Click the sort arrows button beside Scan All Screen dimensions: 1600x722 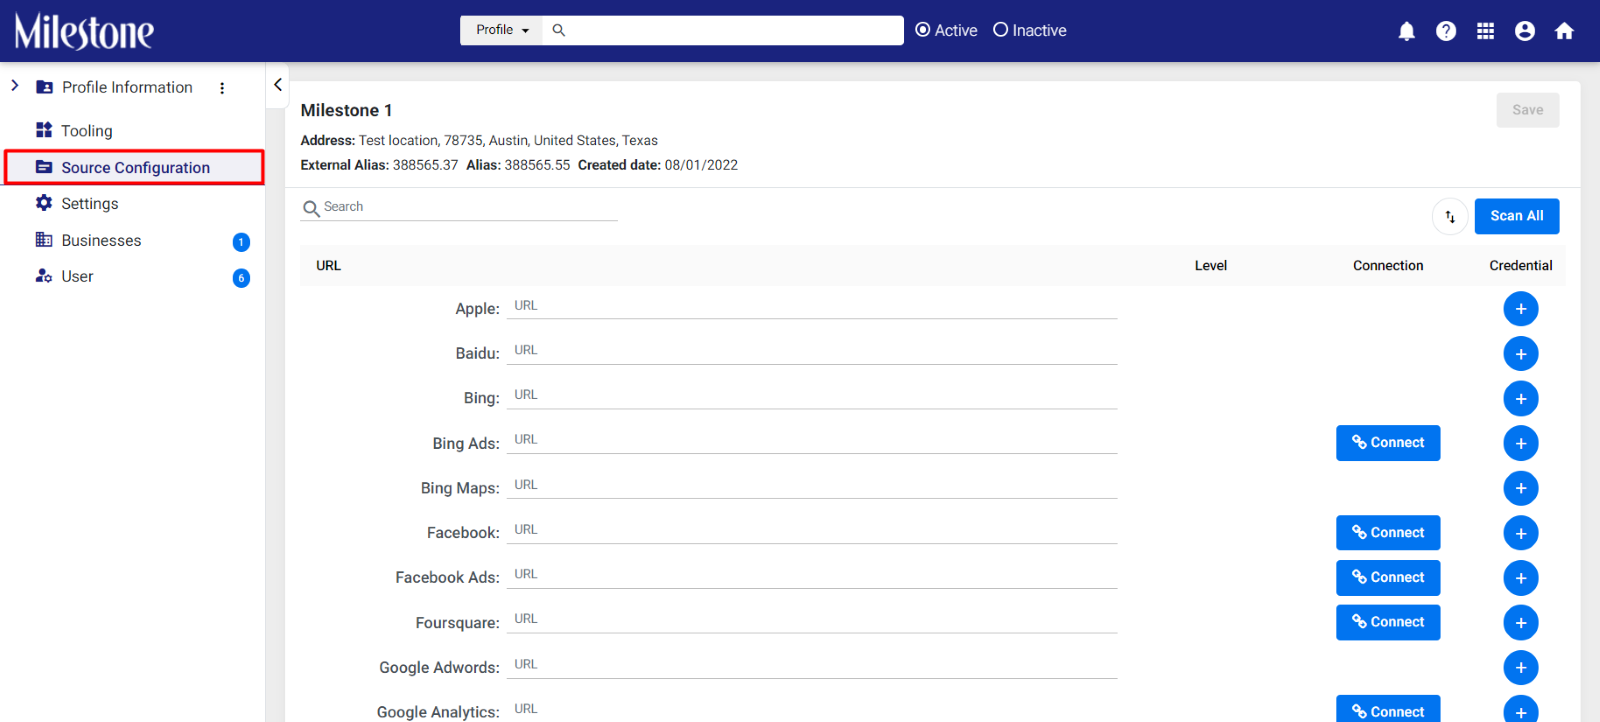[1450, 216]
